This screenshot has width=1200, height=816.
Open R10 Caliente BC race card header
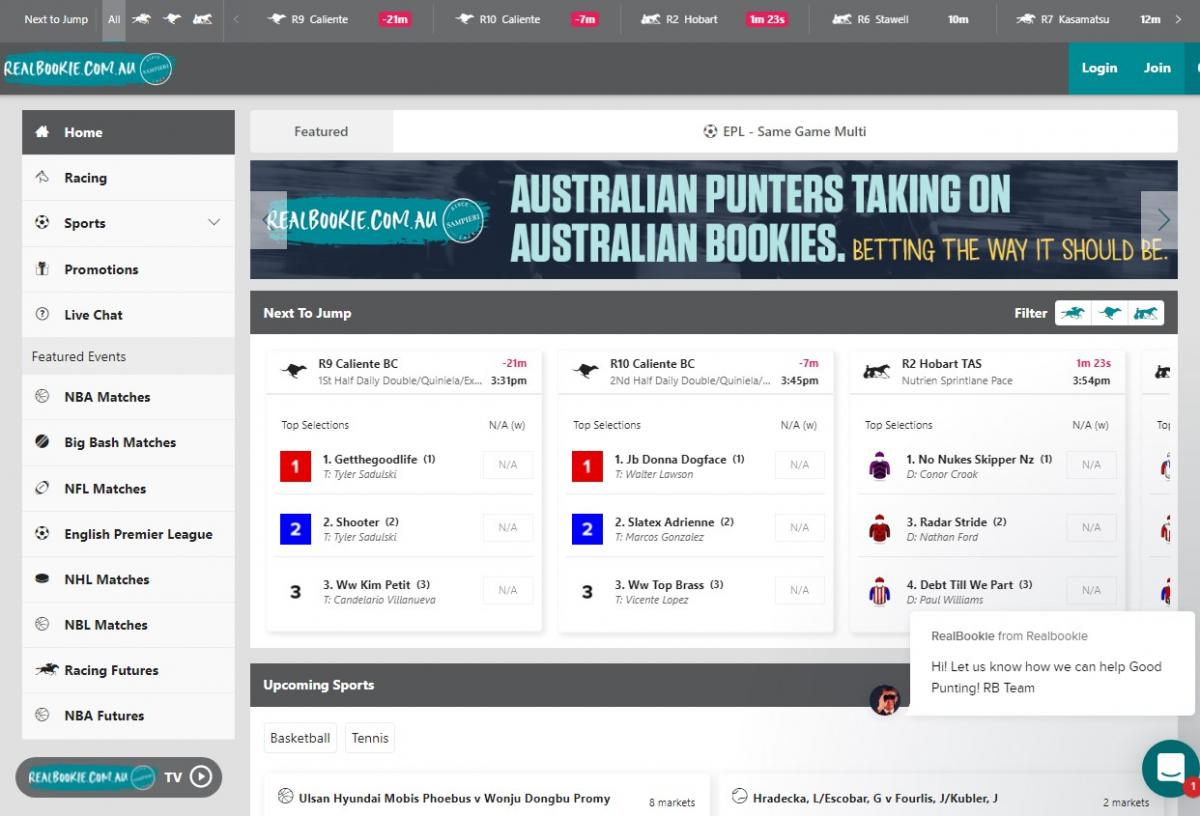(696, 372)
